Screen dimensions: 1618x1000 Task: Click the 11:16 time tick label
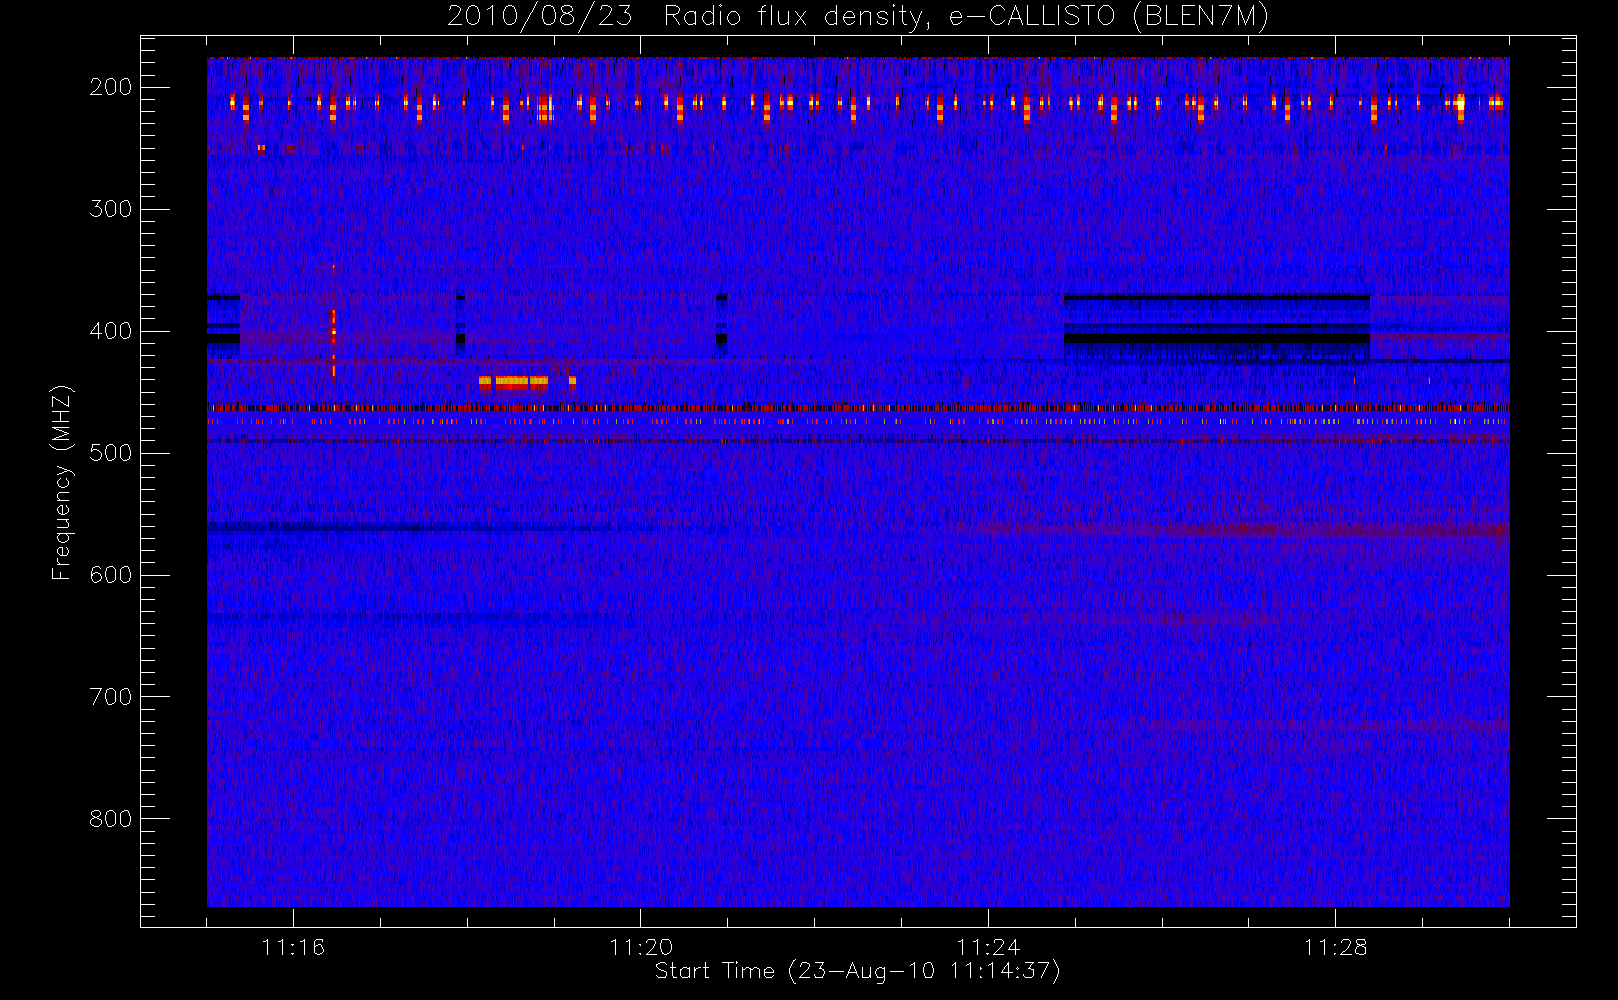(293, 947)
